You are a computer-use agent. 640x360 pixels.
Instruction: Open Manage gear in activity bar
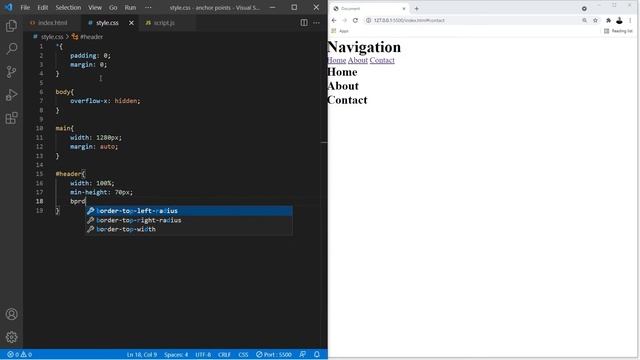coord(11,337)
